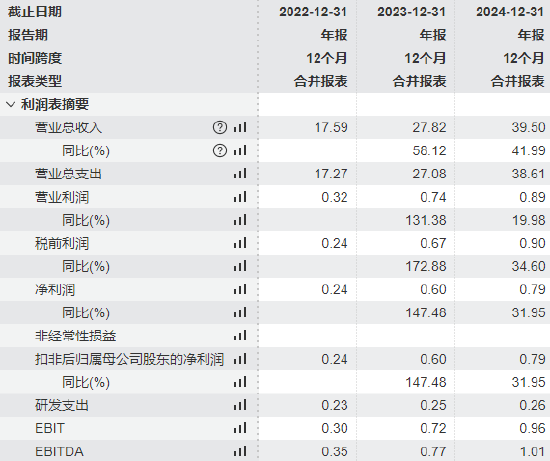The height and width of the screenshot is (461, 550).
Task: Show chart for EBIT row
Action: pyautogui.click(x=240, y=428)
